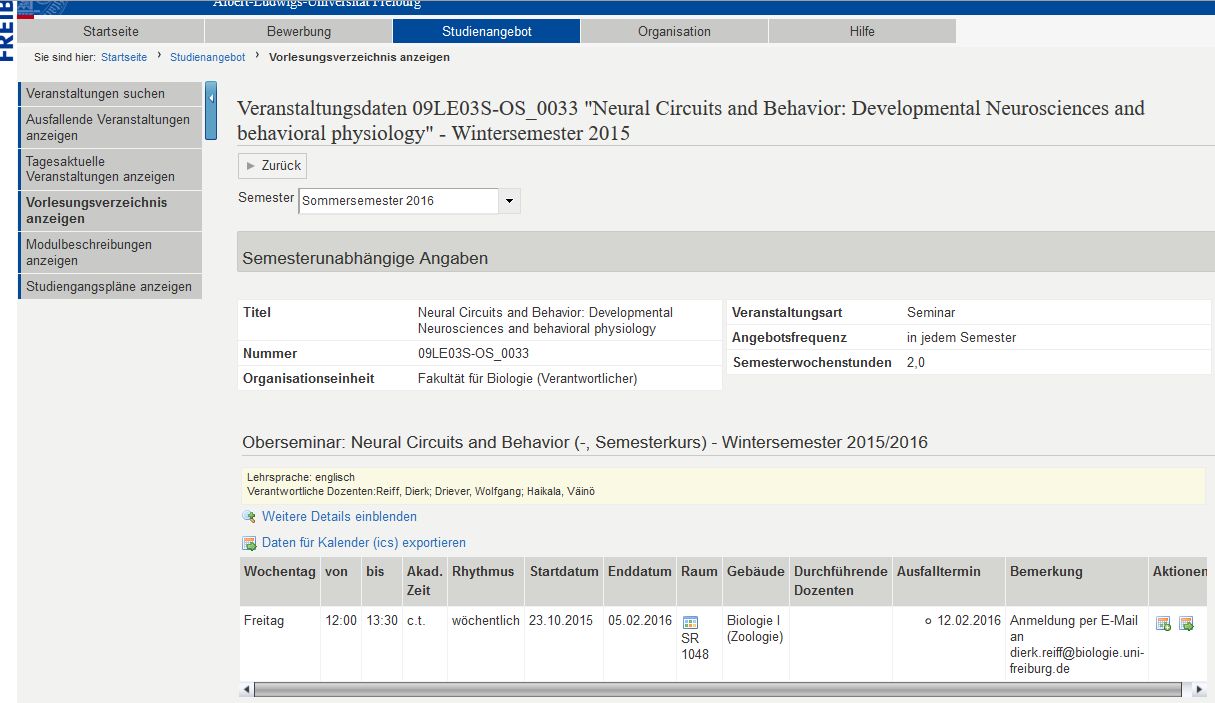Click the Studienangebot breadcrumb link
This screenshot has height=703, width=1215.
[207, 57]
